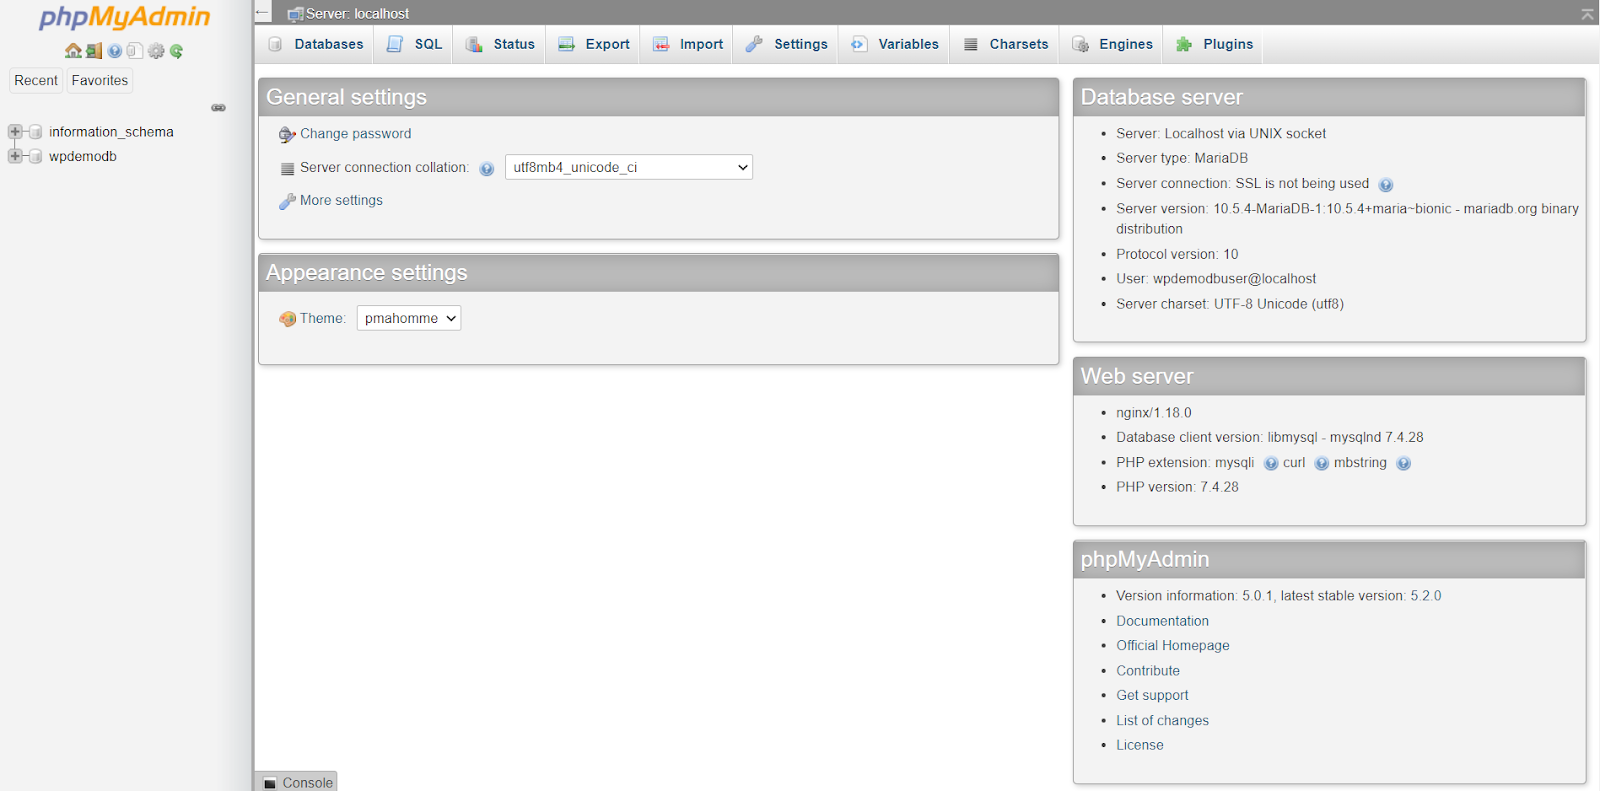Image resolution: width=1600 pixels, height=791 pixels.
Task: Click the More settings link
Action: (341, 201)
